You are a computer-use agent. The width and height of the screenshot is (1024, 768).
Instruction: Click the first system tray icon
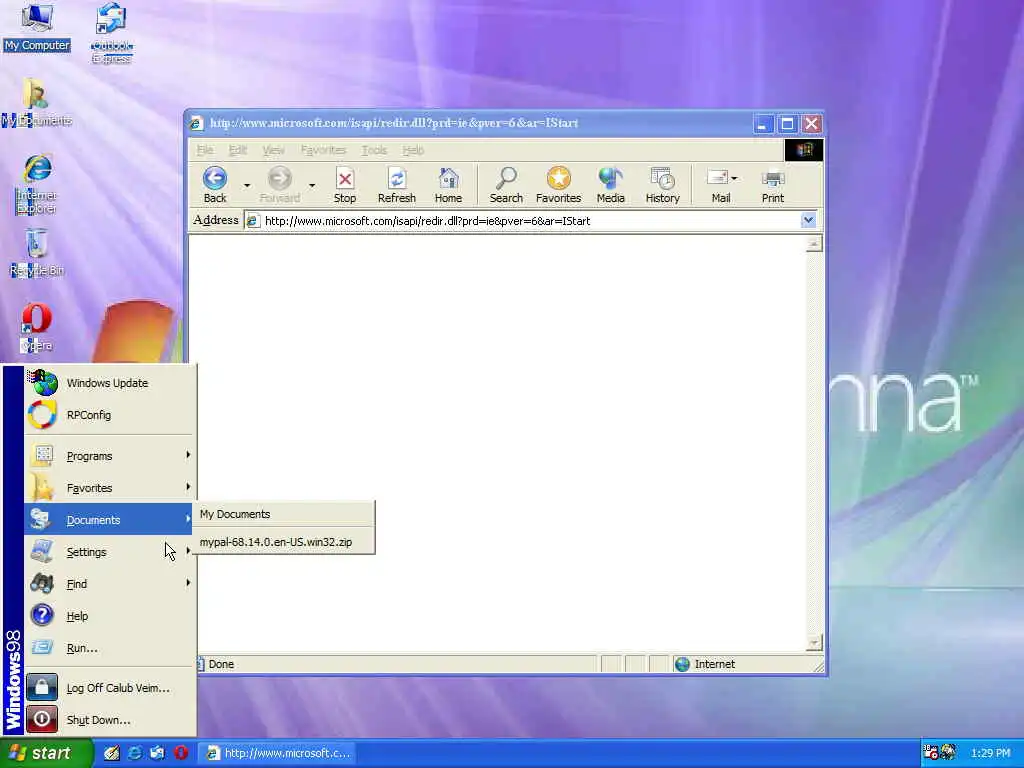pyautogui.click(x=931, y=753)
